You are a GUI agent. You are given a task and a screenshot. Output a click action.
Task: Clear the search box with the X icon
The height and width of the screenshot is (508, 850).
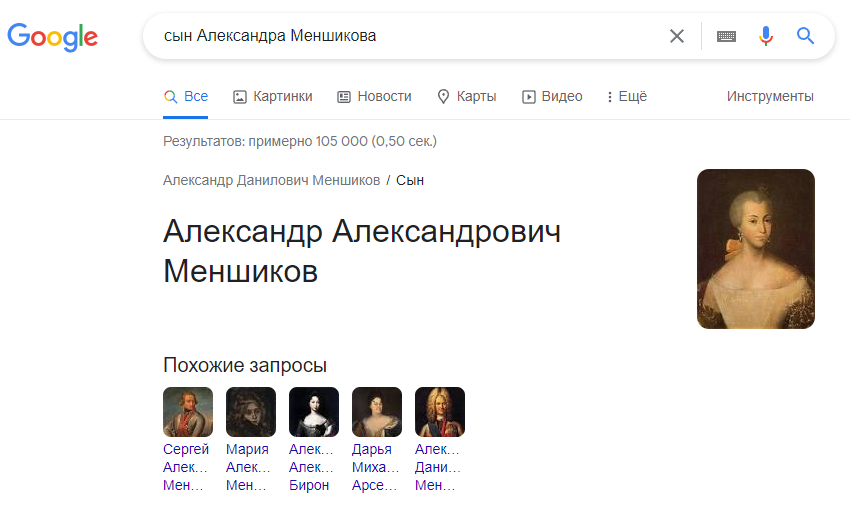coord(677,36)
